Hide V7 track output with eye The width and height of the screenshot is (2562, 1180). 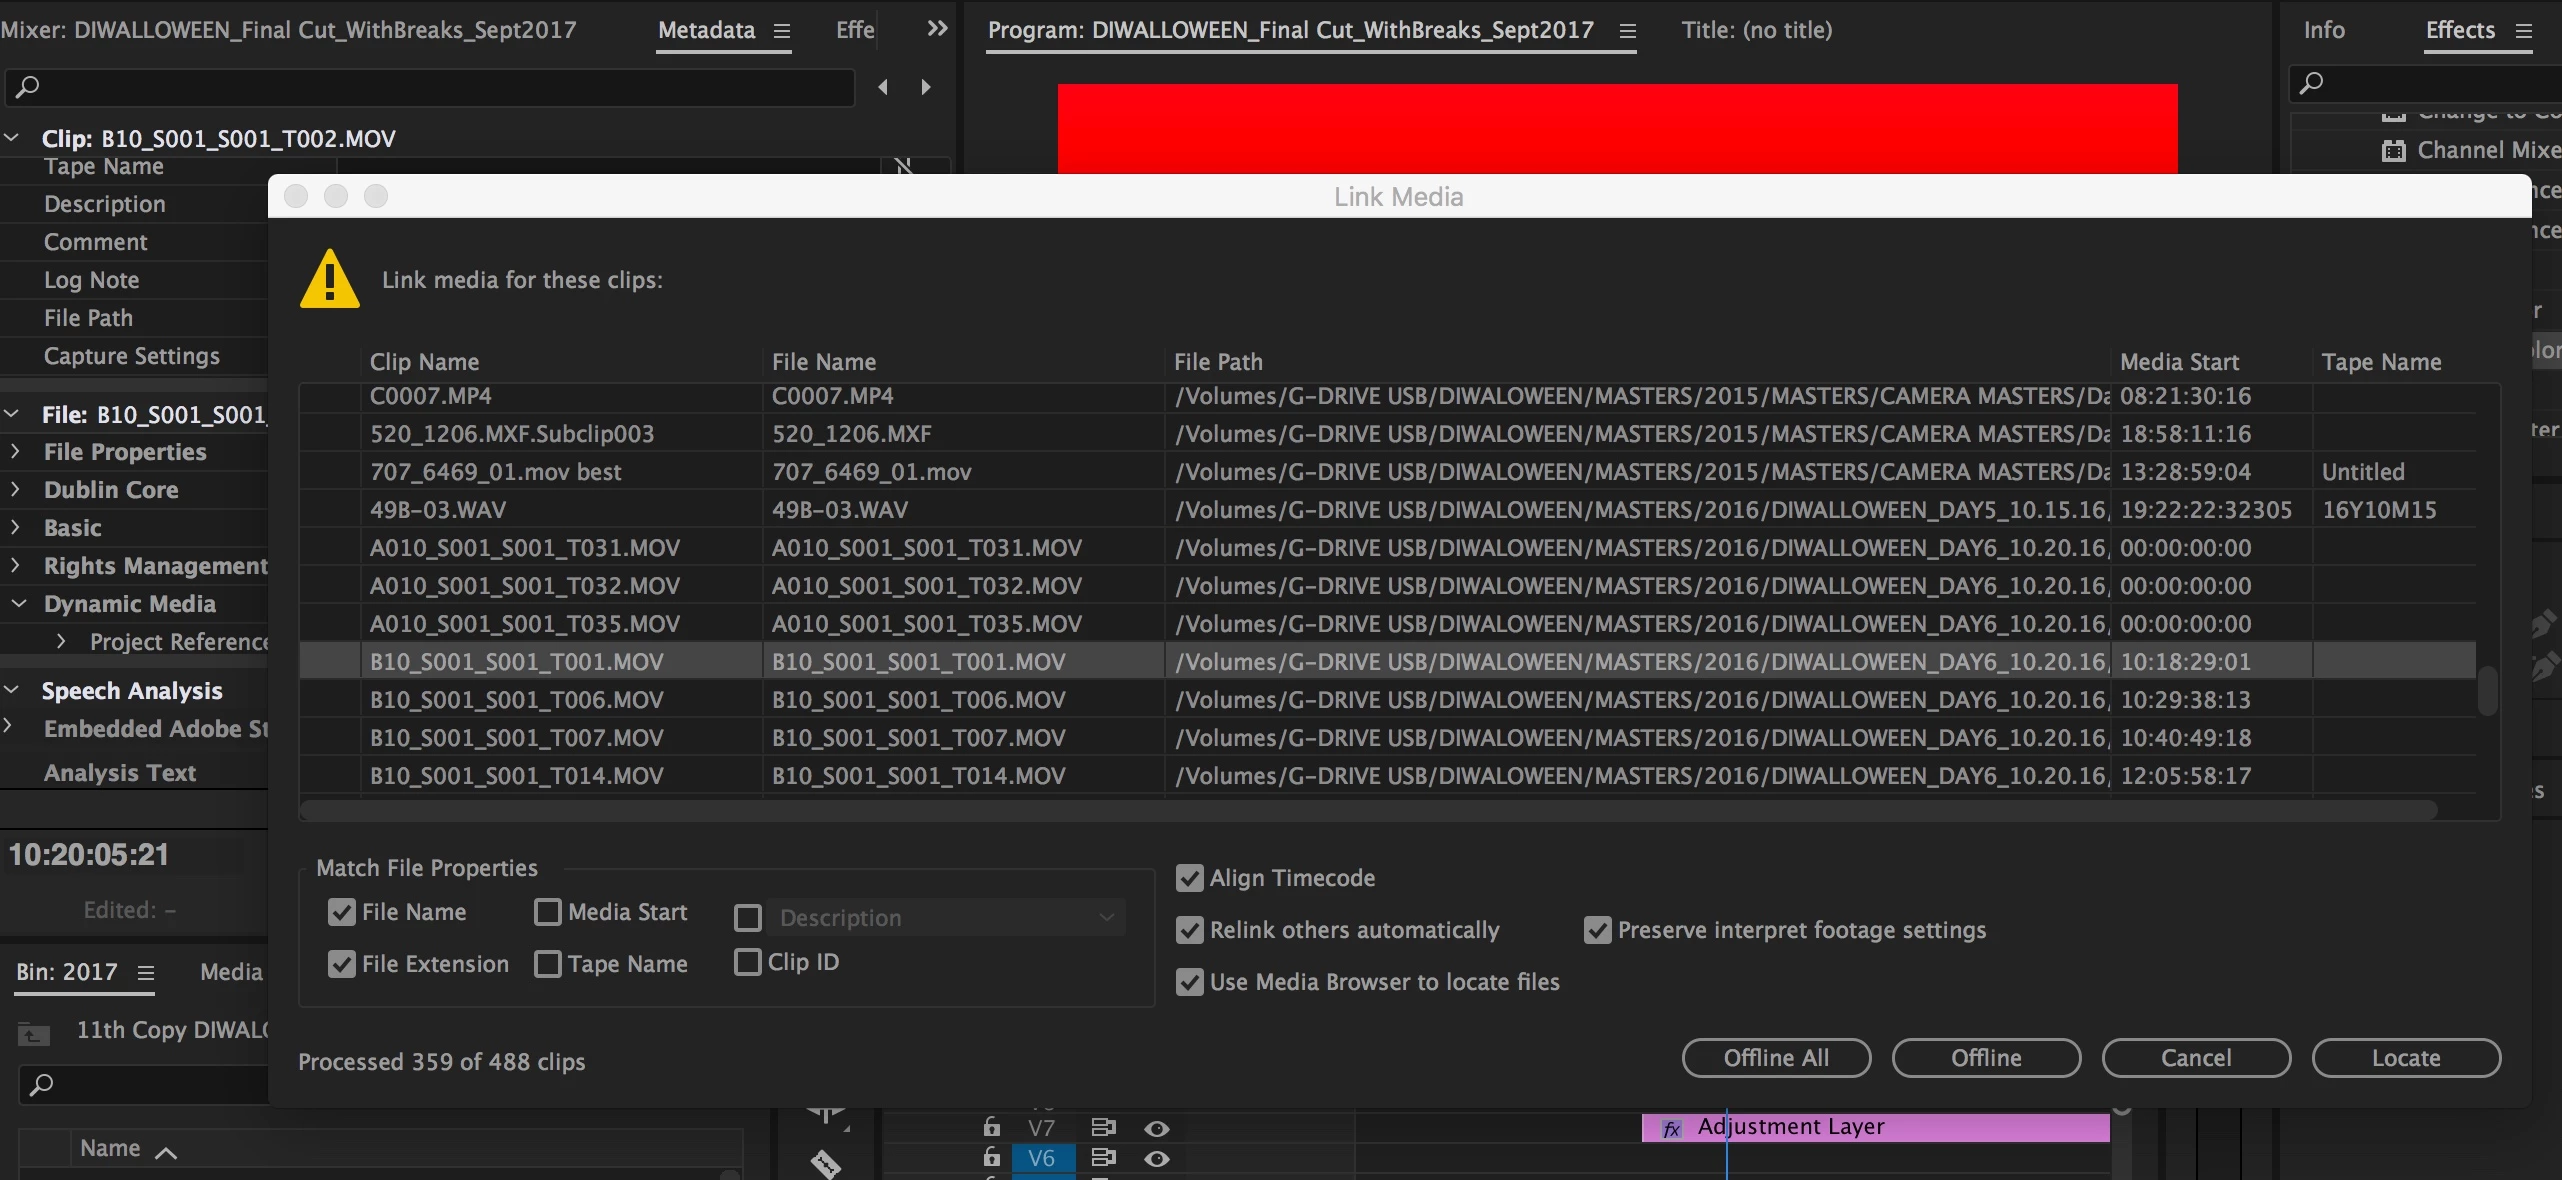(x=1157, y=1129)
